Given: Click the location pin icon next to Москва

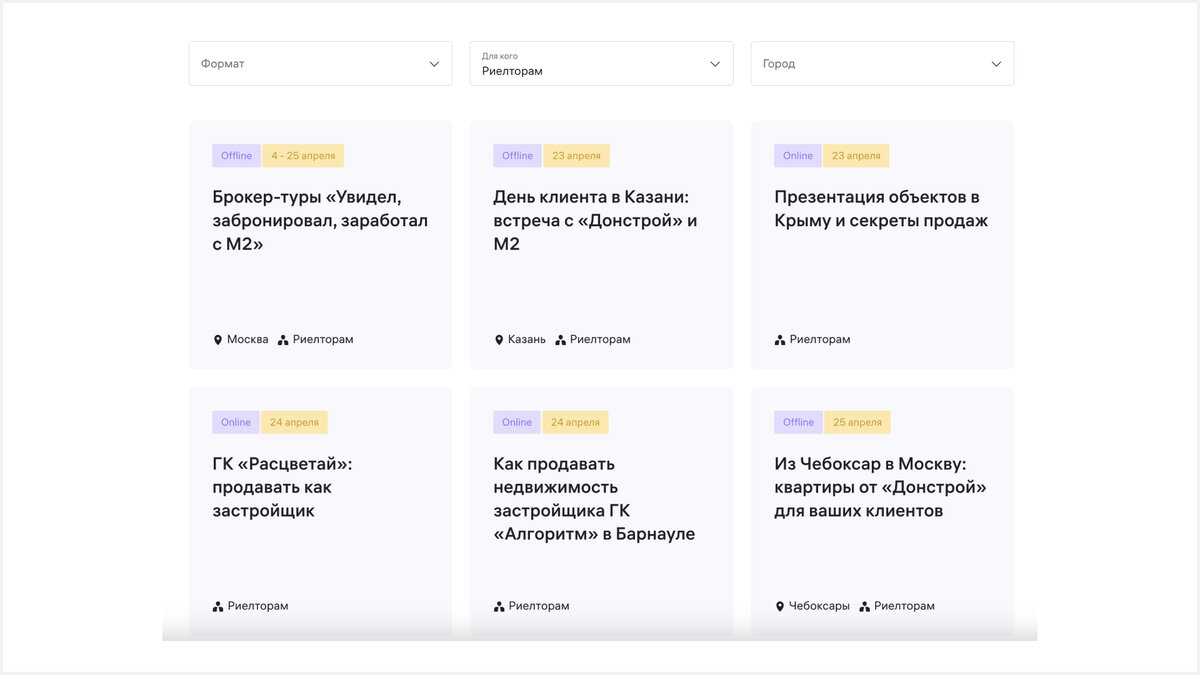Looking at the screenshot, I should coord(218,339).
